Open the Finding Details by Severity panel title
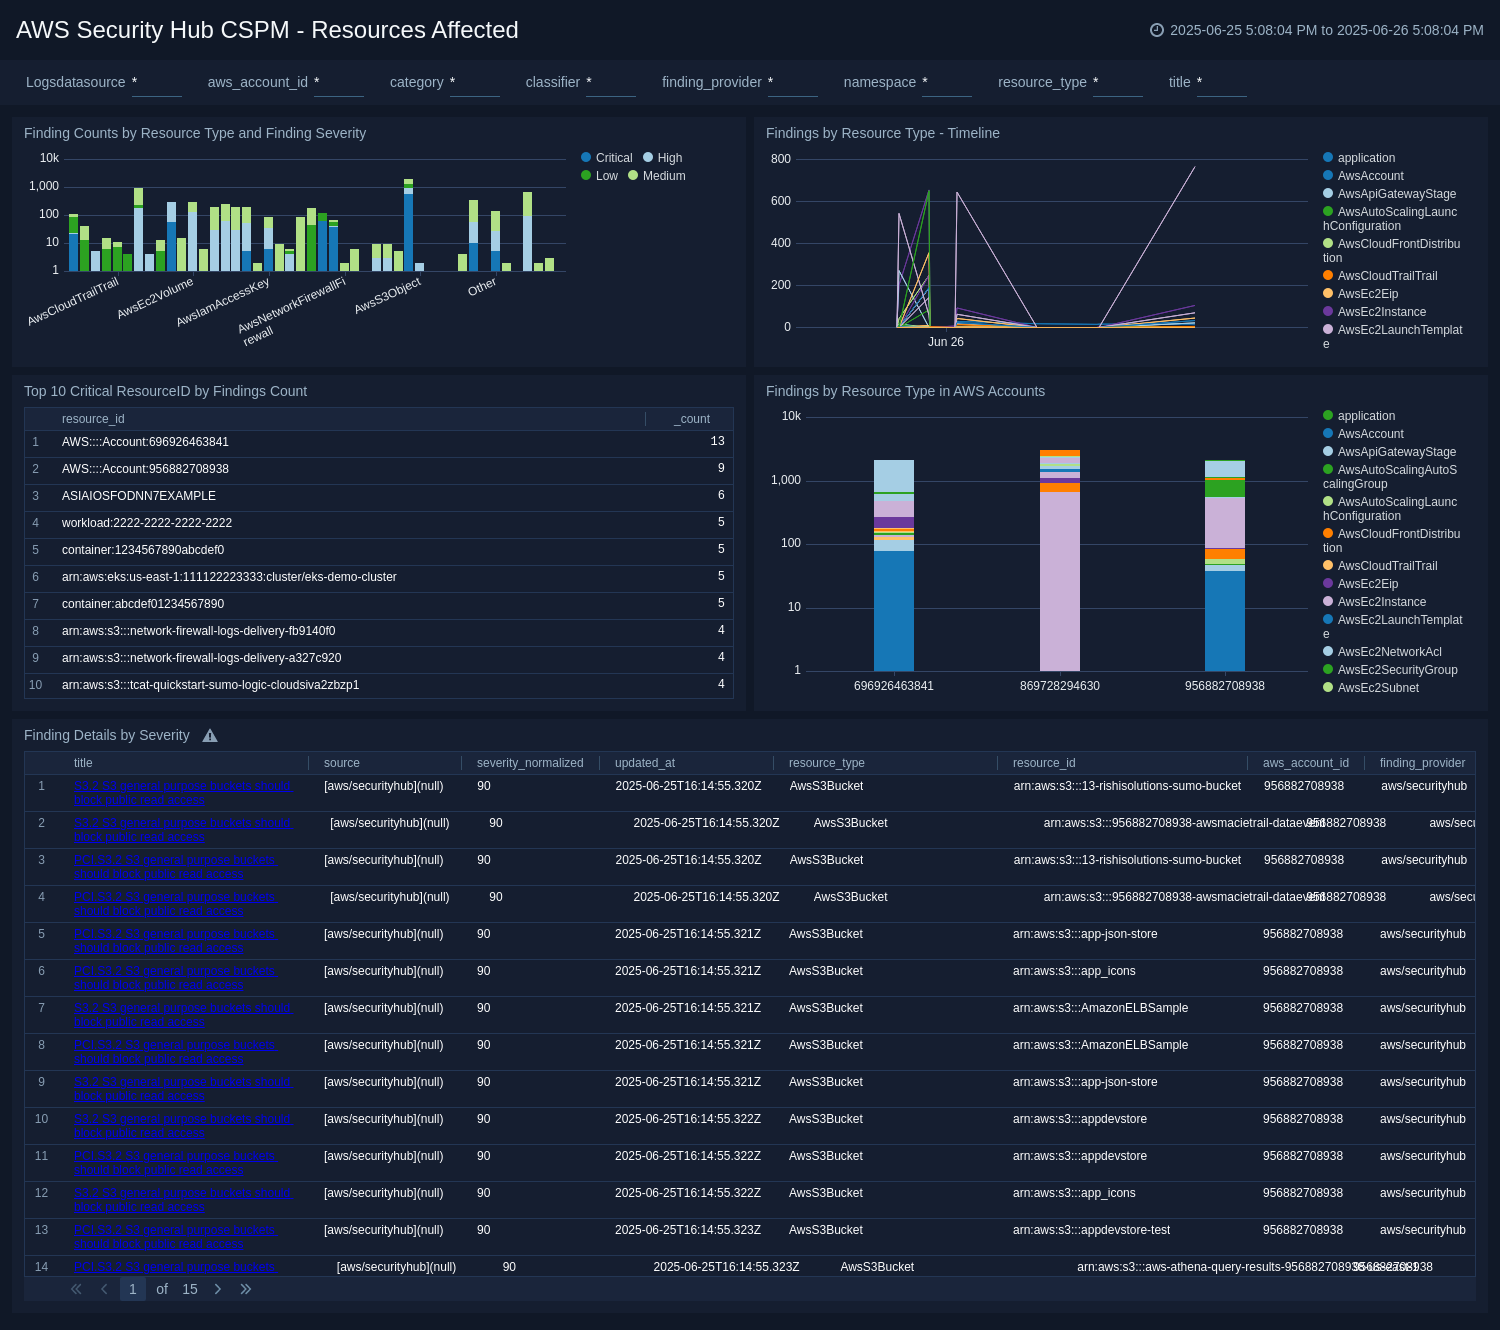Image resolution: width=1500 pixels, height=1330 pixels. tap(107, 735)
